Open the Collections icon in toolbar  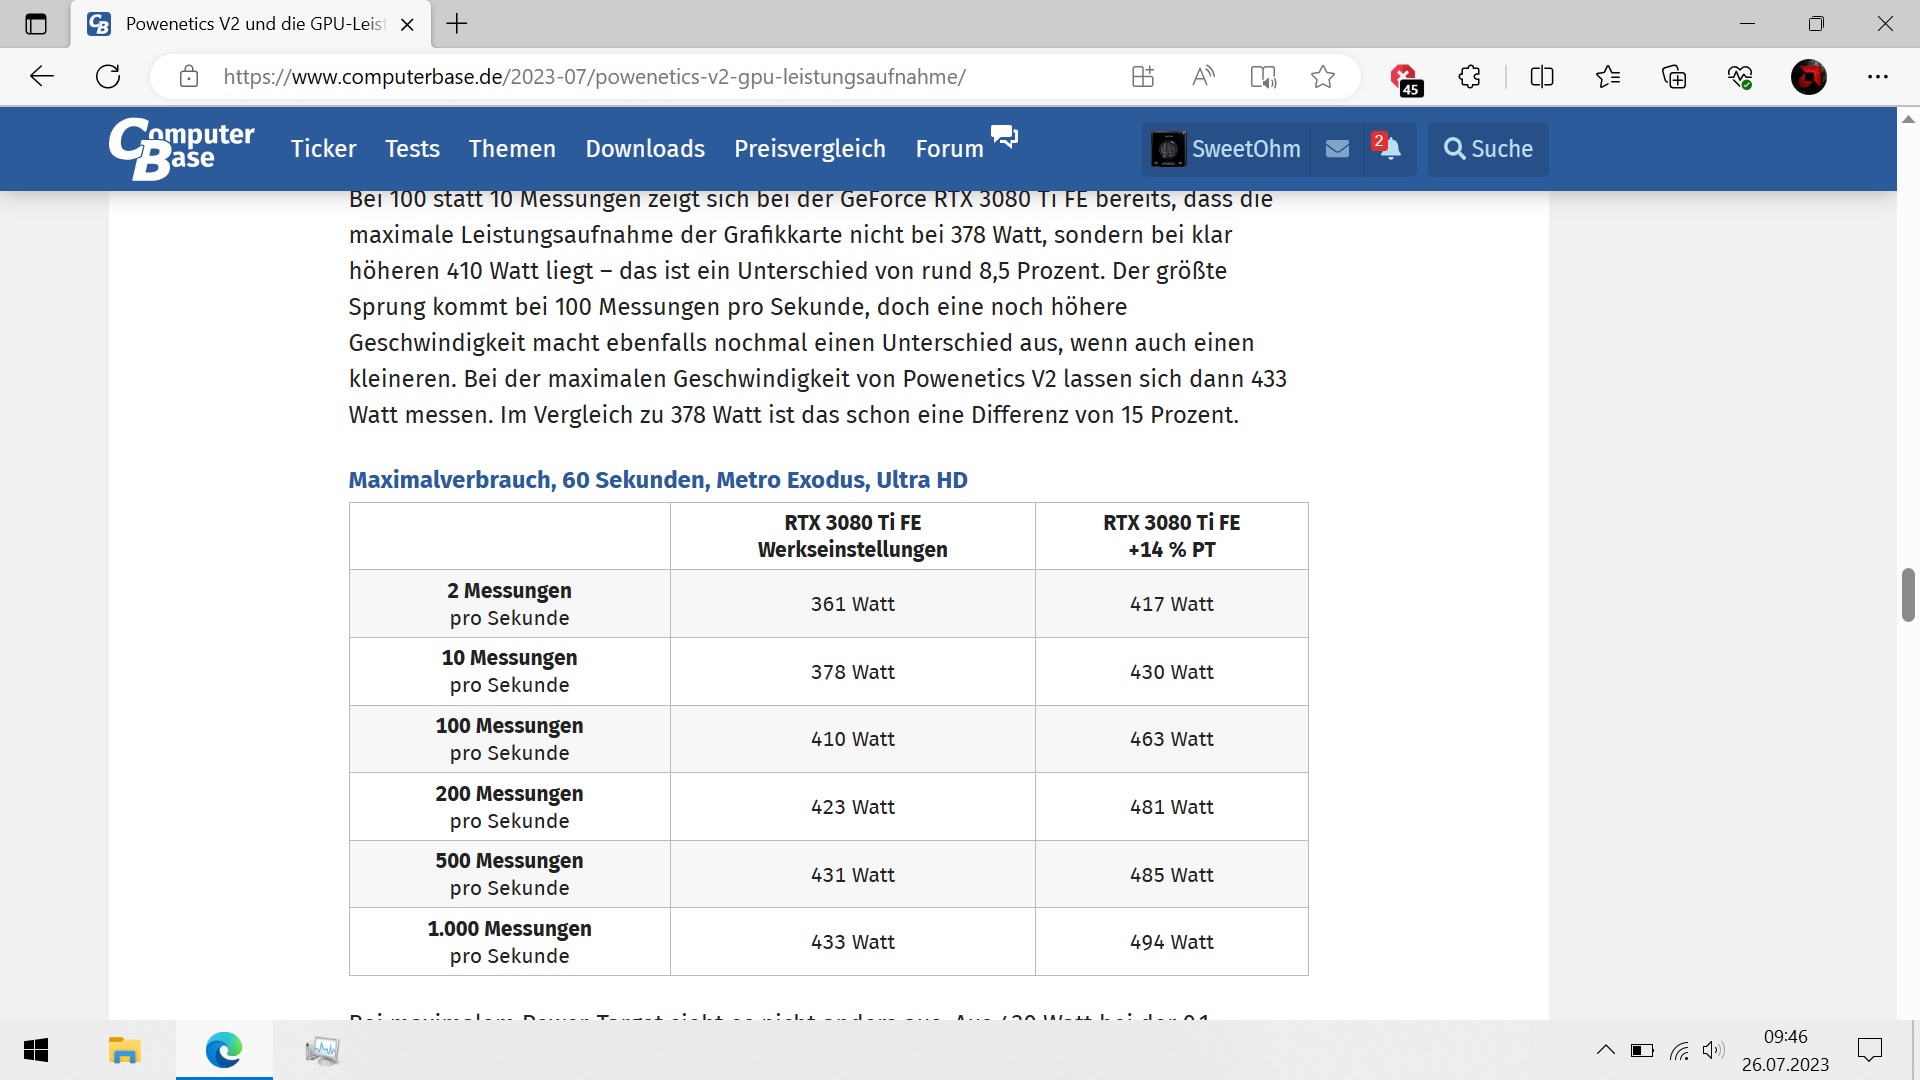(x=1673, y=77)
